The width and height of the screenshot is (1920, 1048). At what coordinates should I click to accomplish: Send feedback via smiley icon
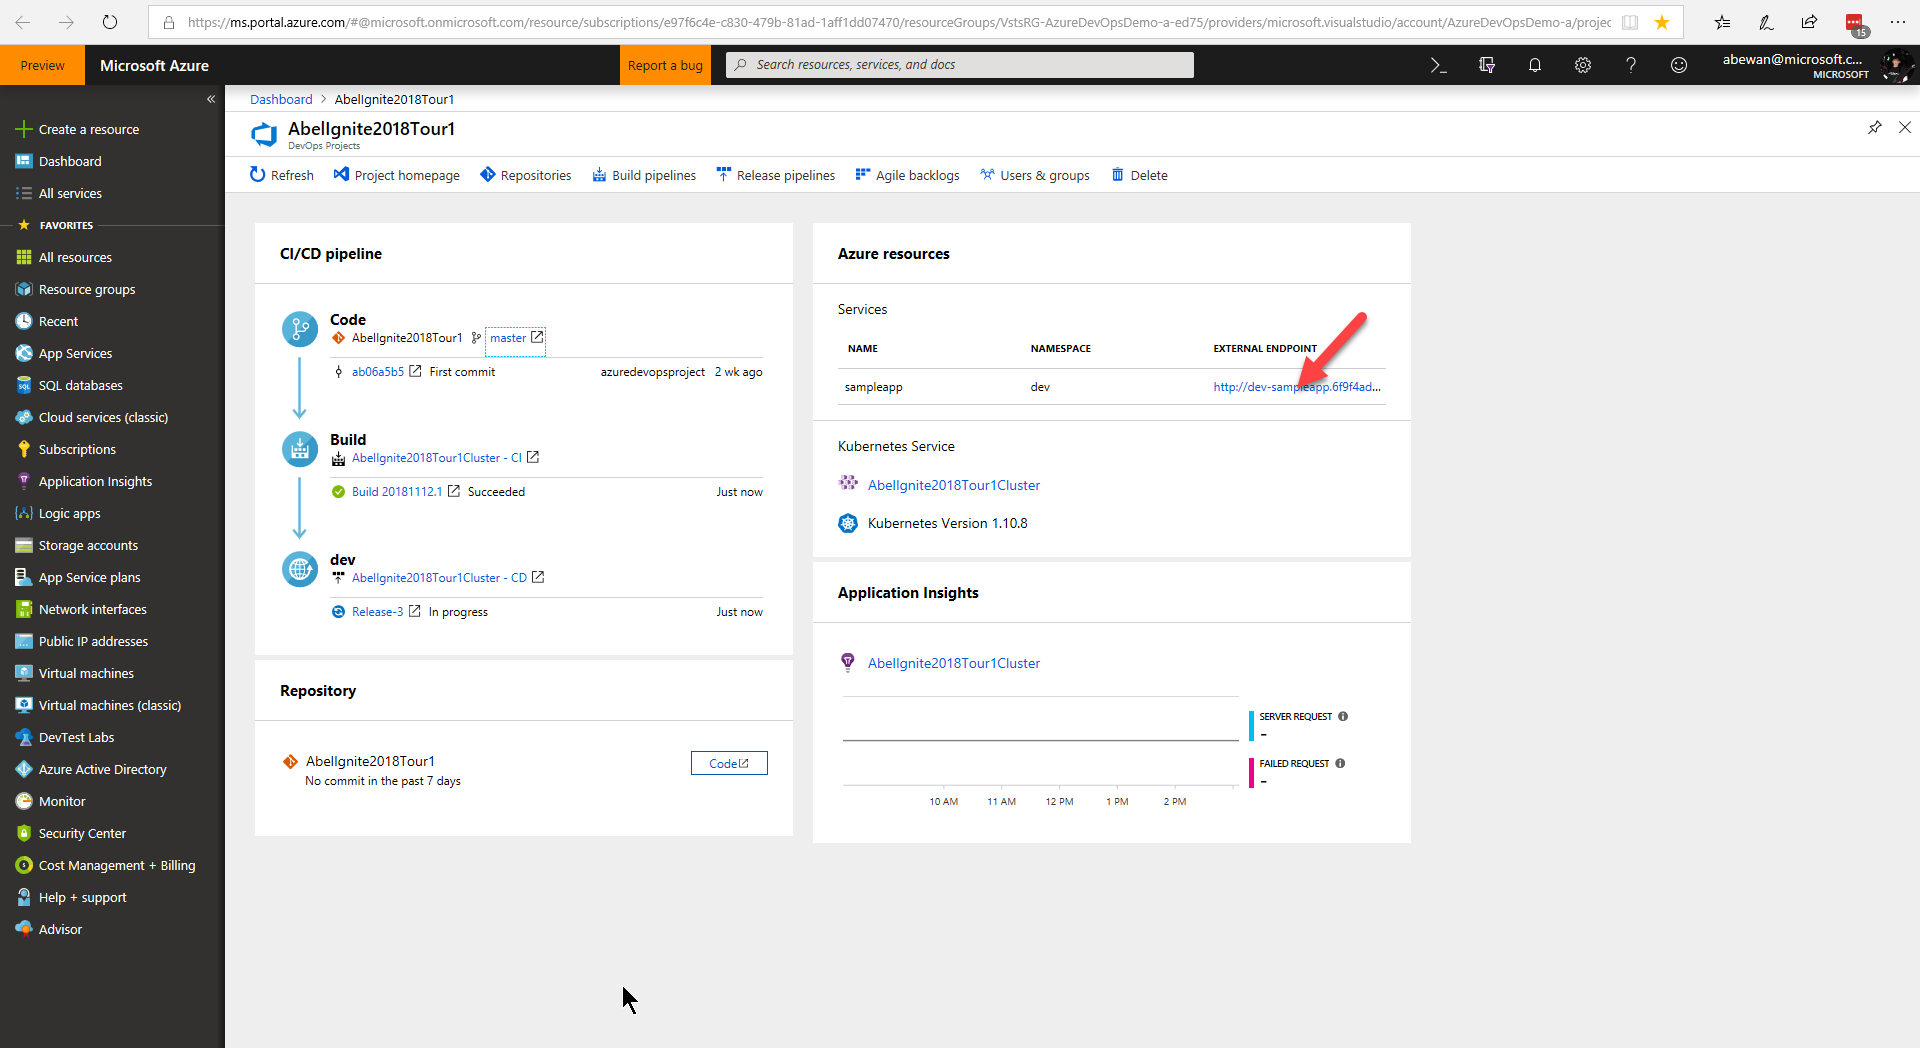pos(1679,65)
